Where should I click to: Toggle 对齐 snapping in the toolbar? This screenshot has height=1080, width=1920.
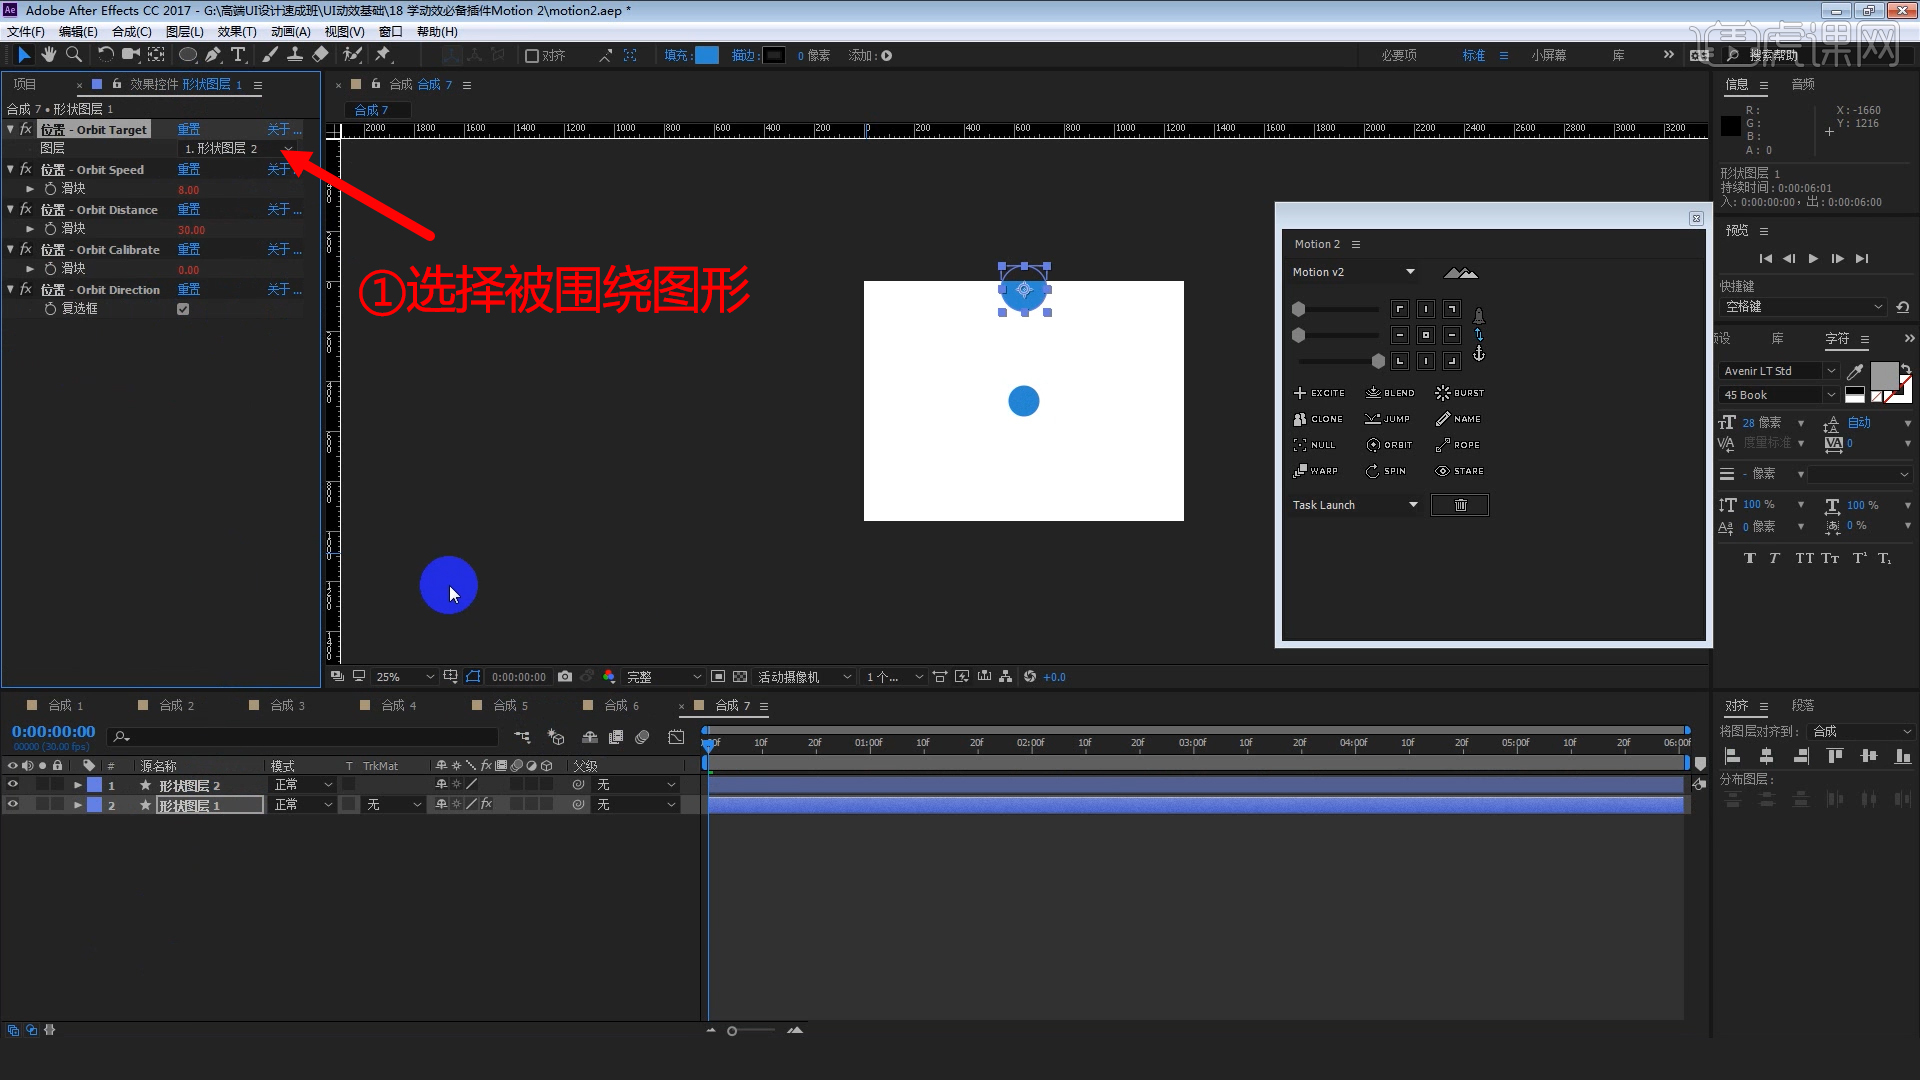click(531, 56)
